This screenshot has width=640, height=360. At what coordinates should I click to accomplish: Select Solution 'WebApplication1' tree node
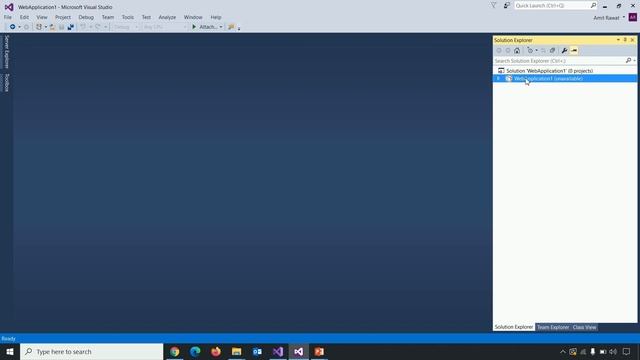pos(565,71)
